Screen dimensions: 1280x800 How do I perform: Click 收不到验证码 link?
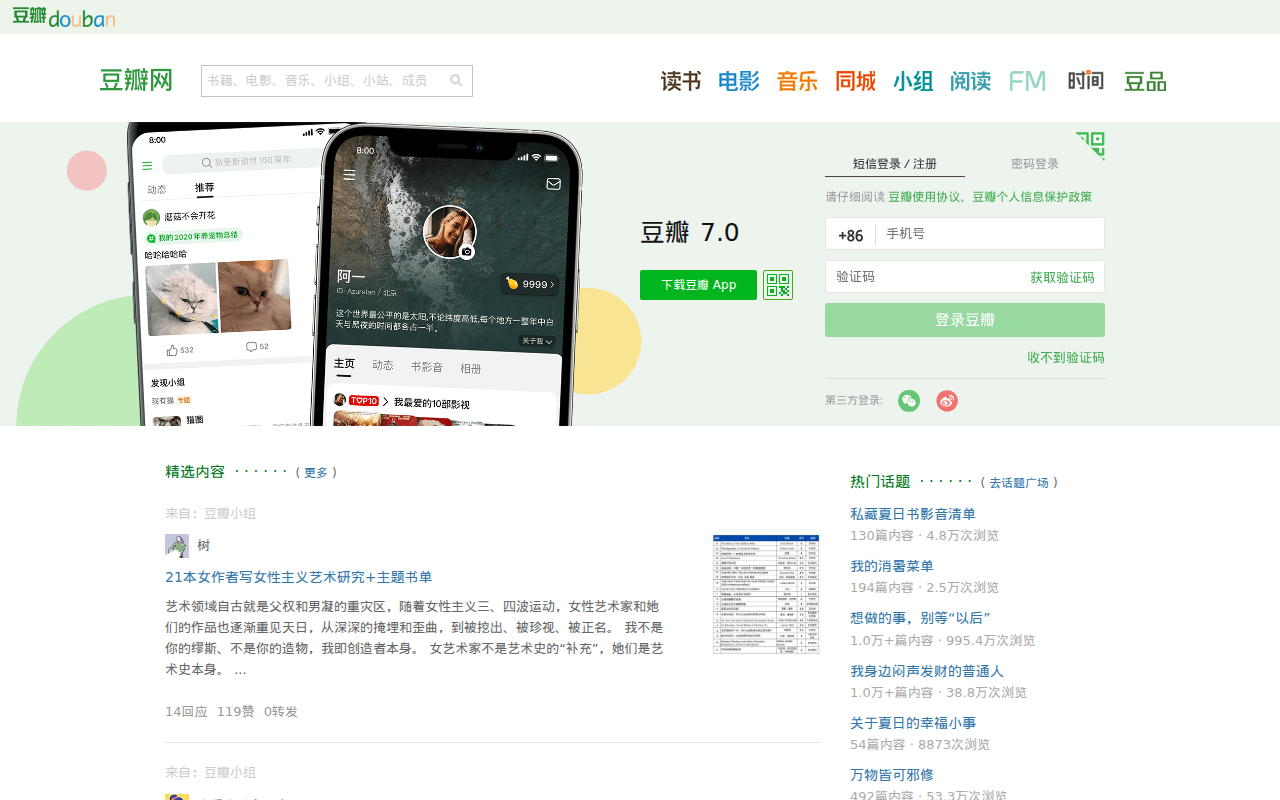tap(1066, 358)
